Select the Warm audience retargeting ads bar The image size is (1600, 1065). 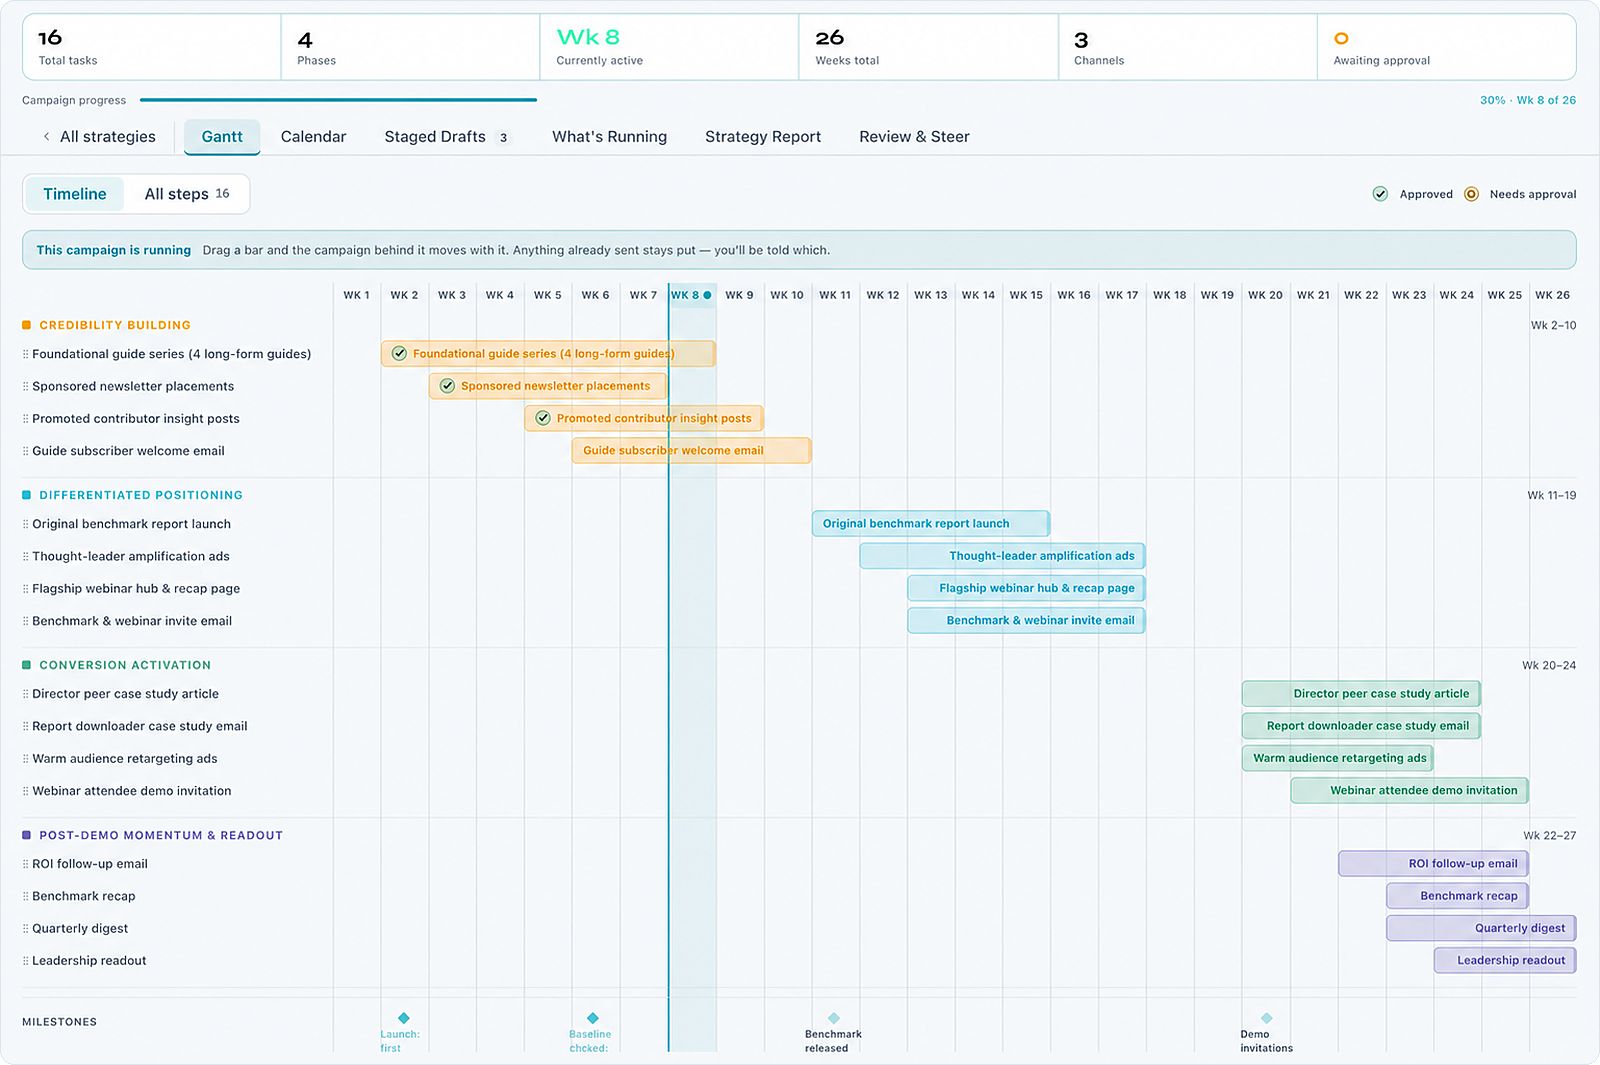pyautogui.click(x=1337, y=758)
